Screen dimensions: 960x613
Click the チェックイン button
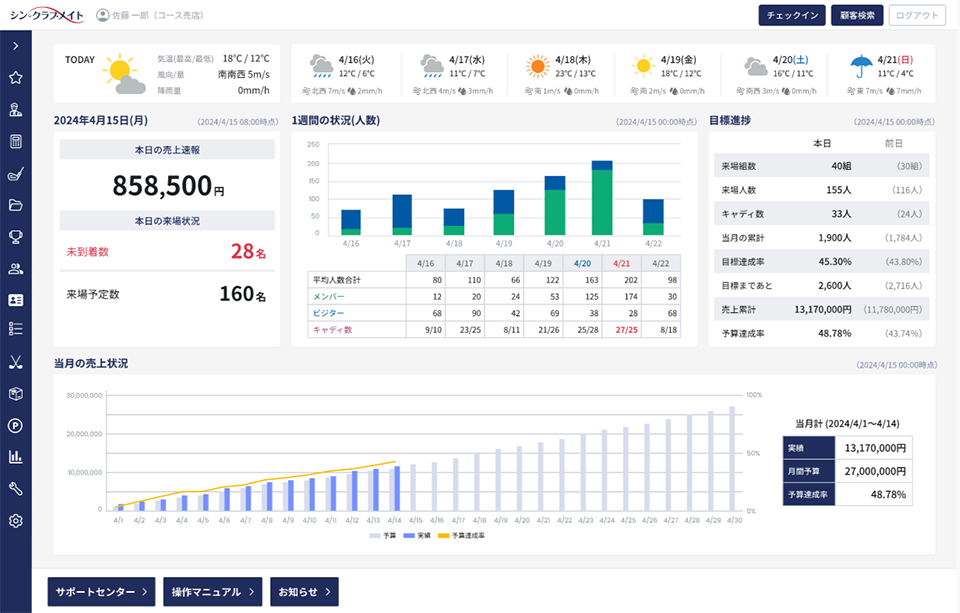792,15
